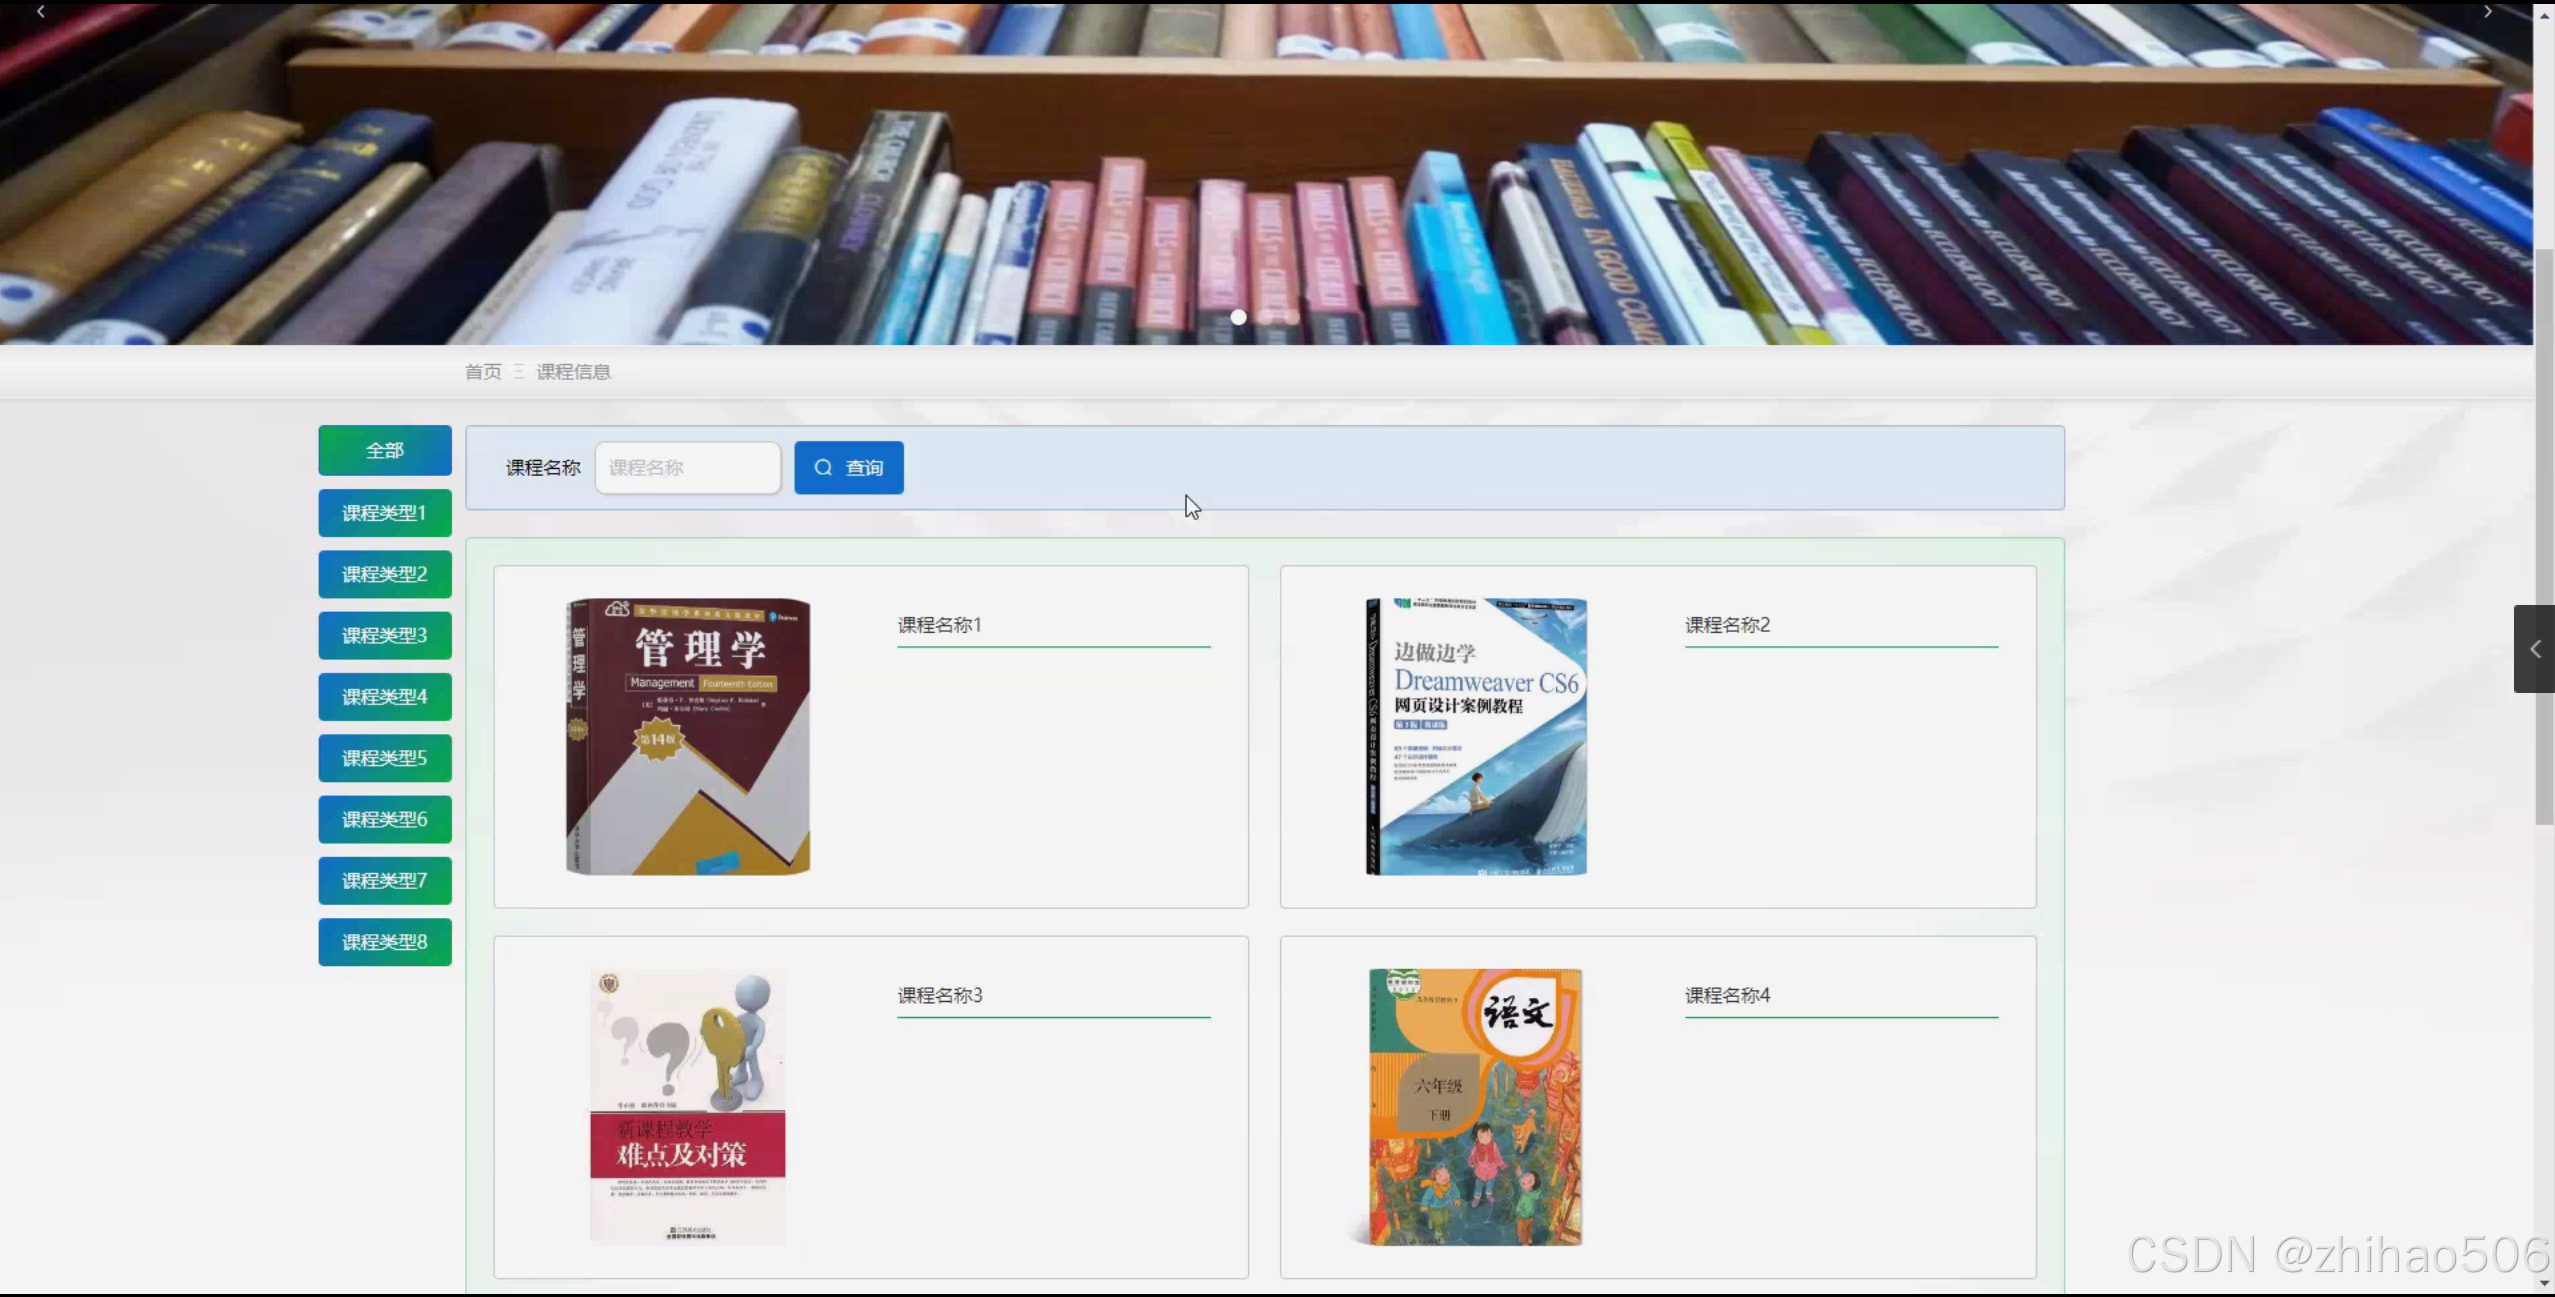Go to 首页 via the breadcrumb
Viewport: 2555px width, 1297px height.
click(x=483, y=372)
